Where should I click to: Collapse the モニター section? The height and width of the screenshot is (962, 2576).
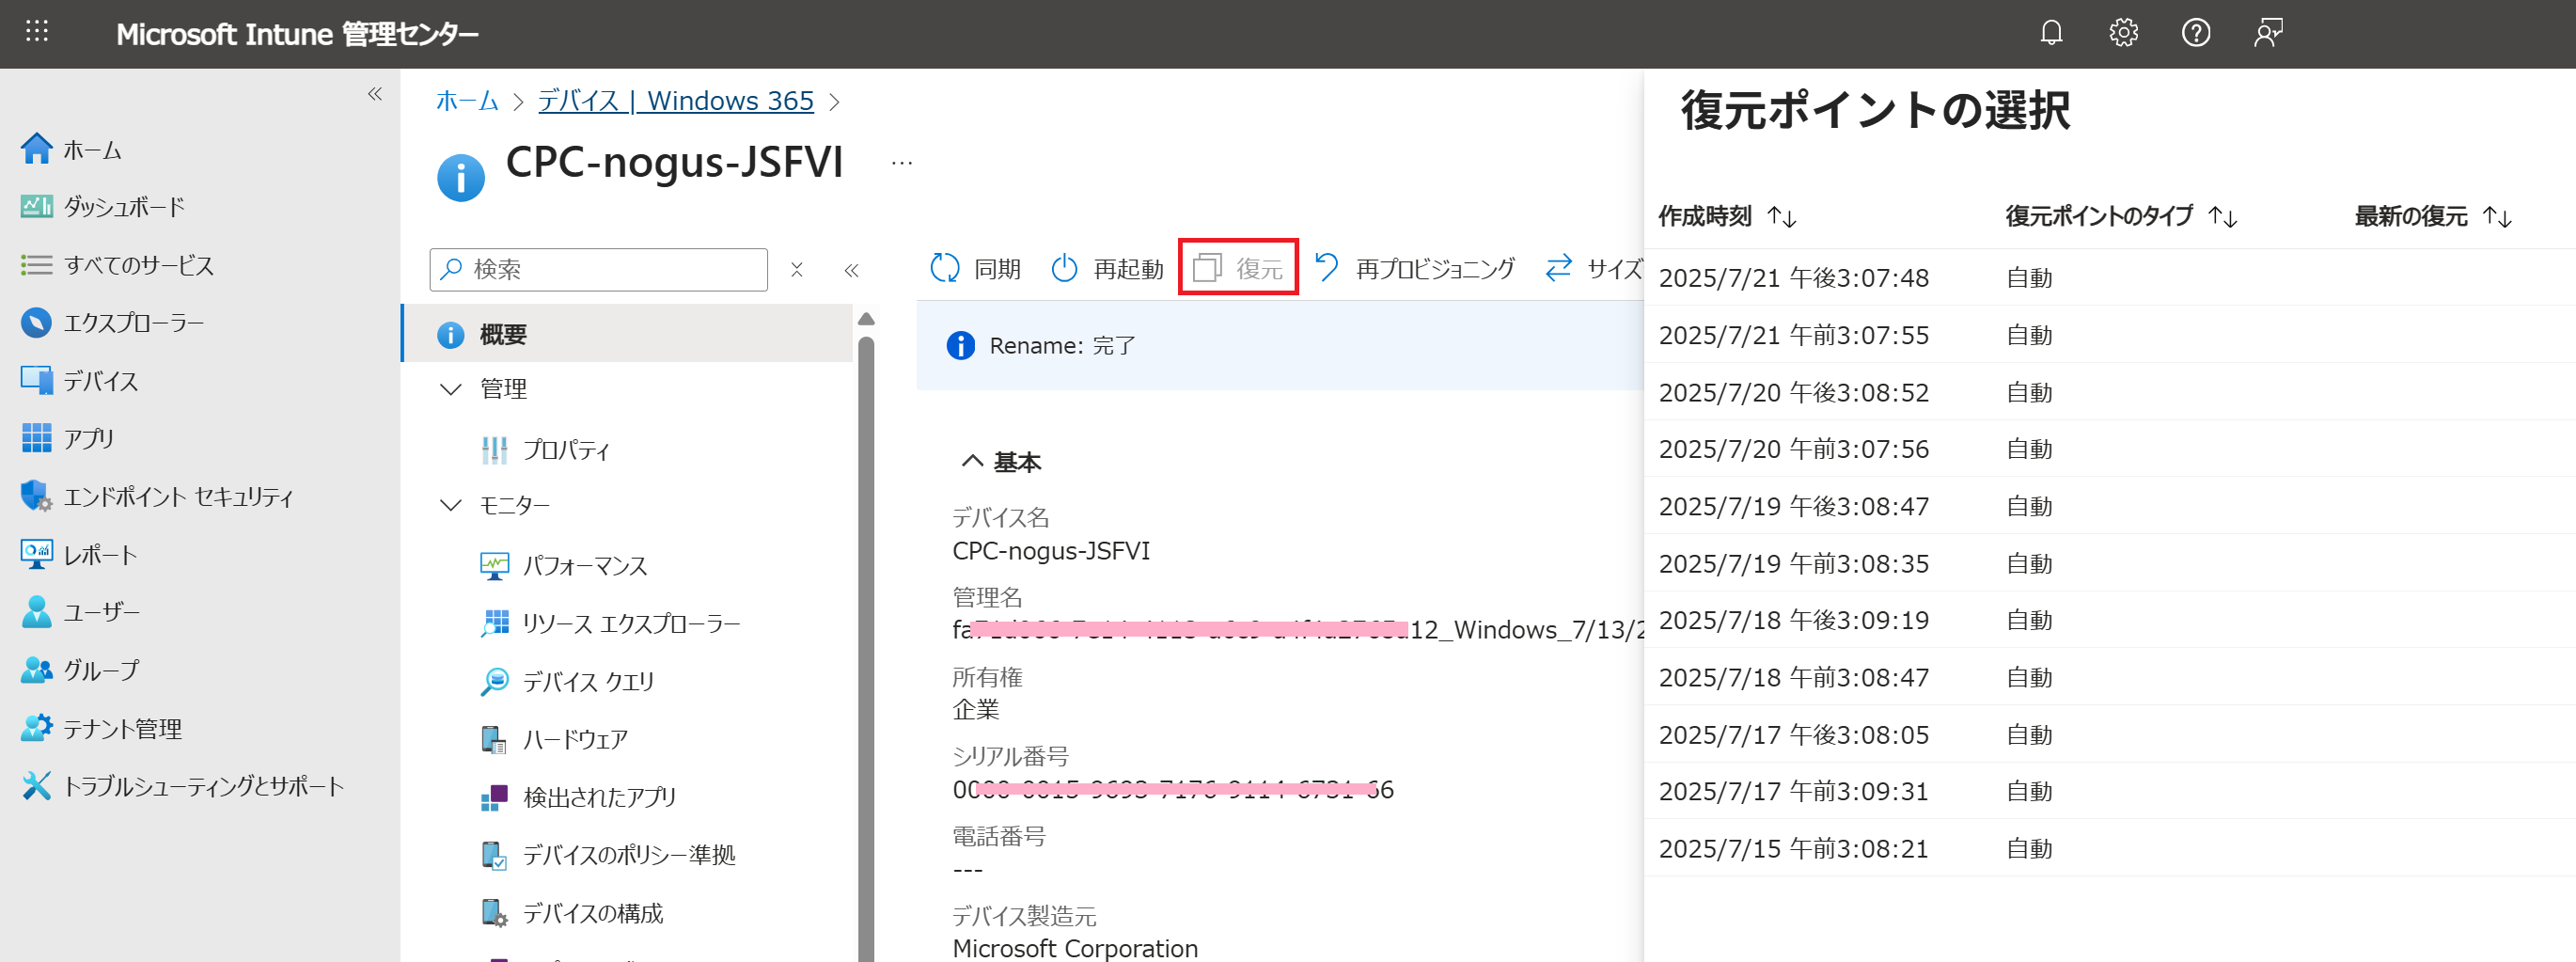[451, 506]
